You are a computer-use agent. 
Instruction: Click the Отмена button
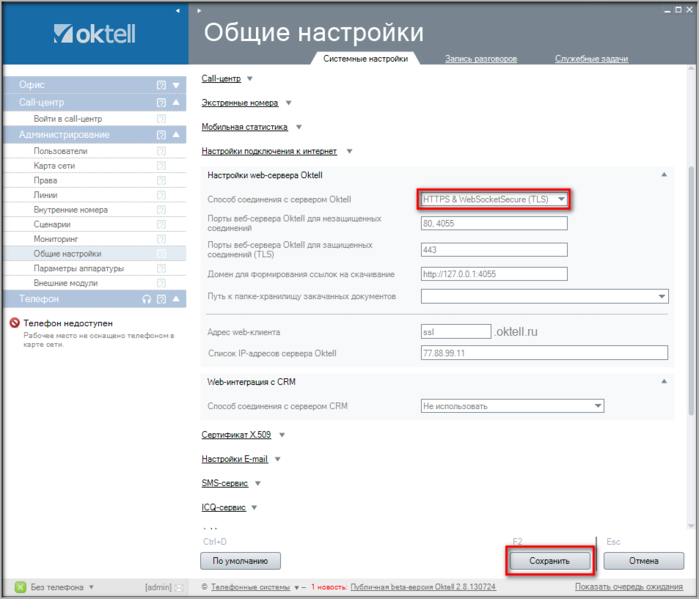pos(644,561)
